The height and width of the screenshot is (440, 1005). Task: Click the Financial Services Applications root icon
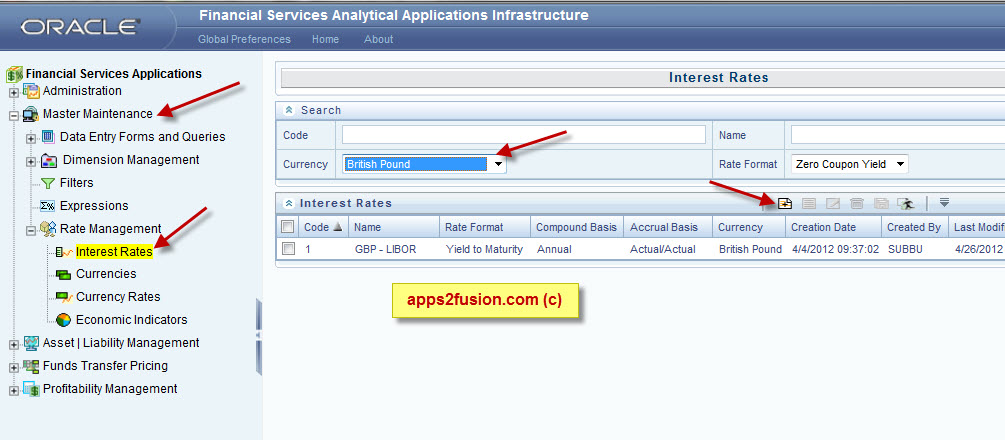click(x=15, y=74)
